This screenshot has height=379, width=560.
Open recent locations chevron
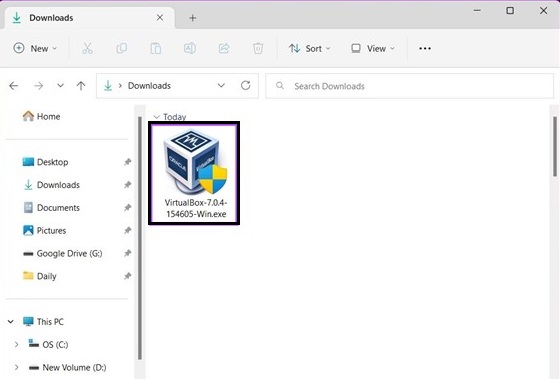pyautogui.click(x=60, y=85)
